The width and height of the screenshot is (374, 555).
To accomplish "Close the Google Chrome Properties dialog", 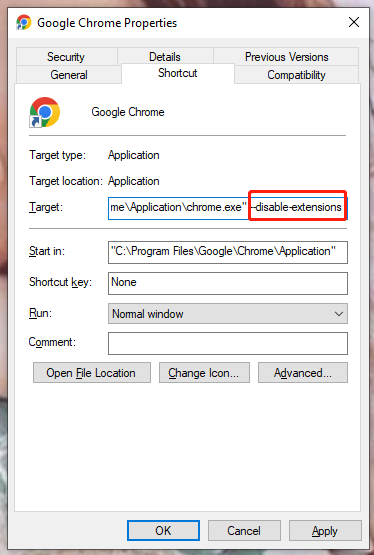I will pos(354,22).
